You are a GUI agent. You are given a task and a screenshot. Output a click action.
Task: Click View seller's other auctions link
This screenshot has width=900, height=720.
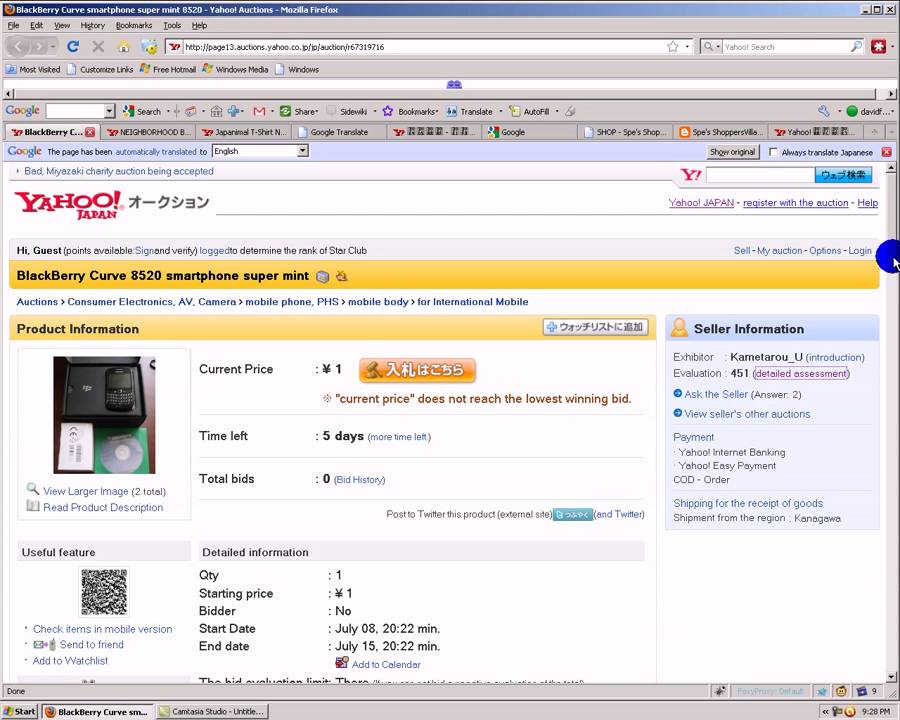(x=747, y=414)
